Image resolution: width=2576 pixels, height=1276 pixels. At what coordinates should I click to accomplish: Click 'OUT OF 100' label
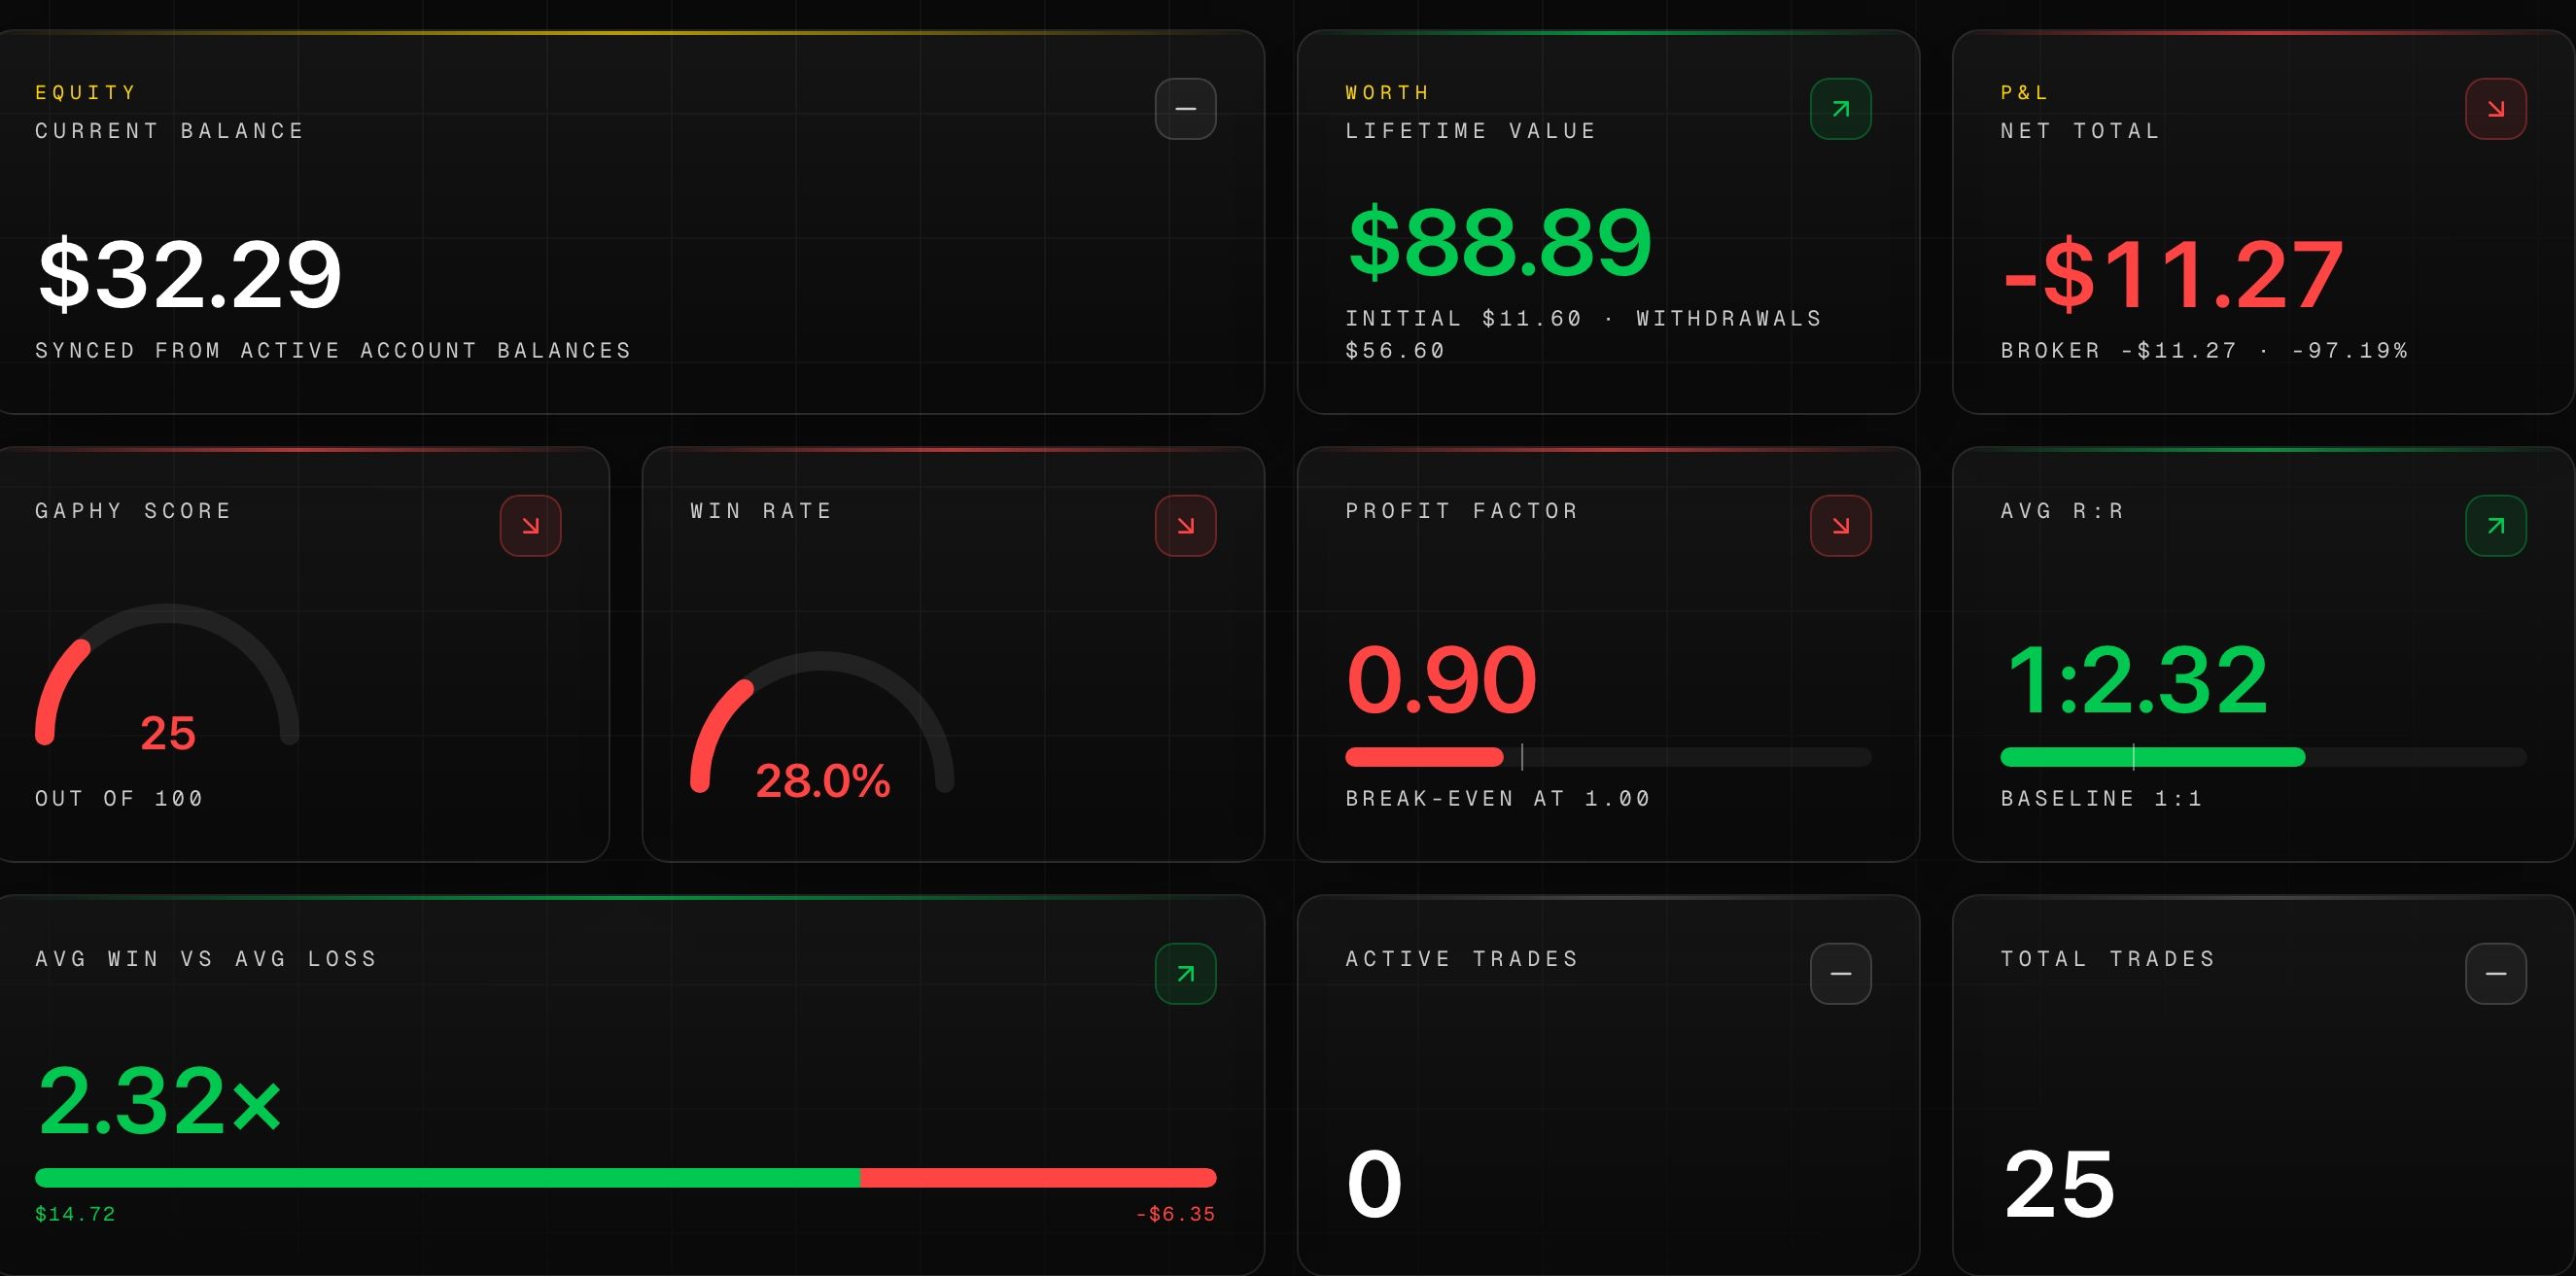pyautogui.click(x=119, y=799)
